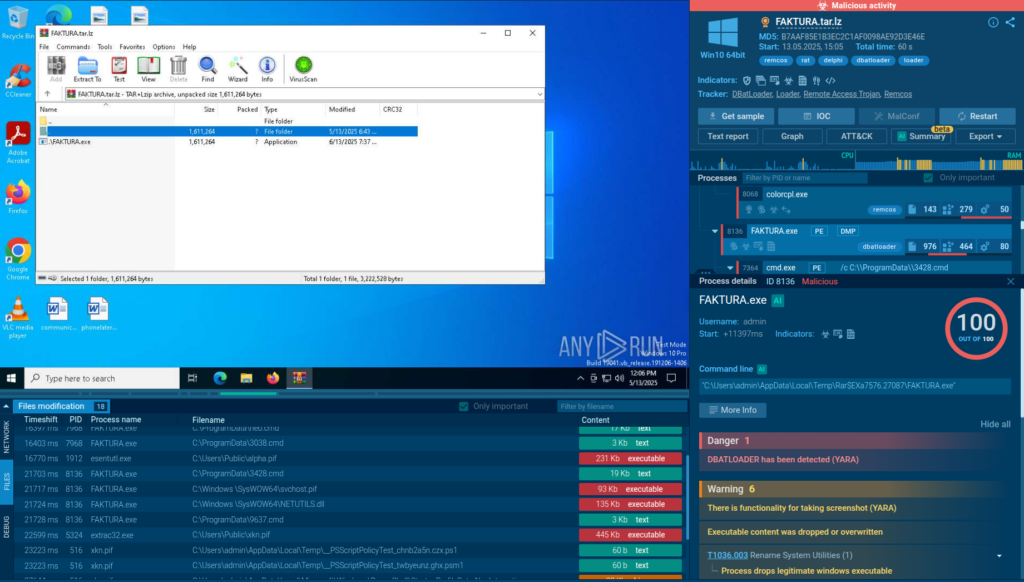1024x582 pixels.
Task: Click the Filter by filename field
Action: (x=618, y=406)
